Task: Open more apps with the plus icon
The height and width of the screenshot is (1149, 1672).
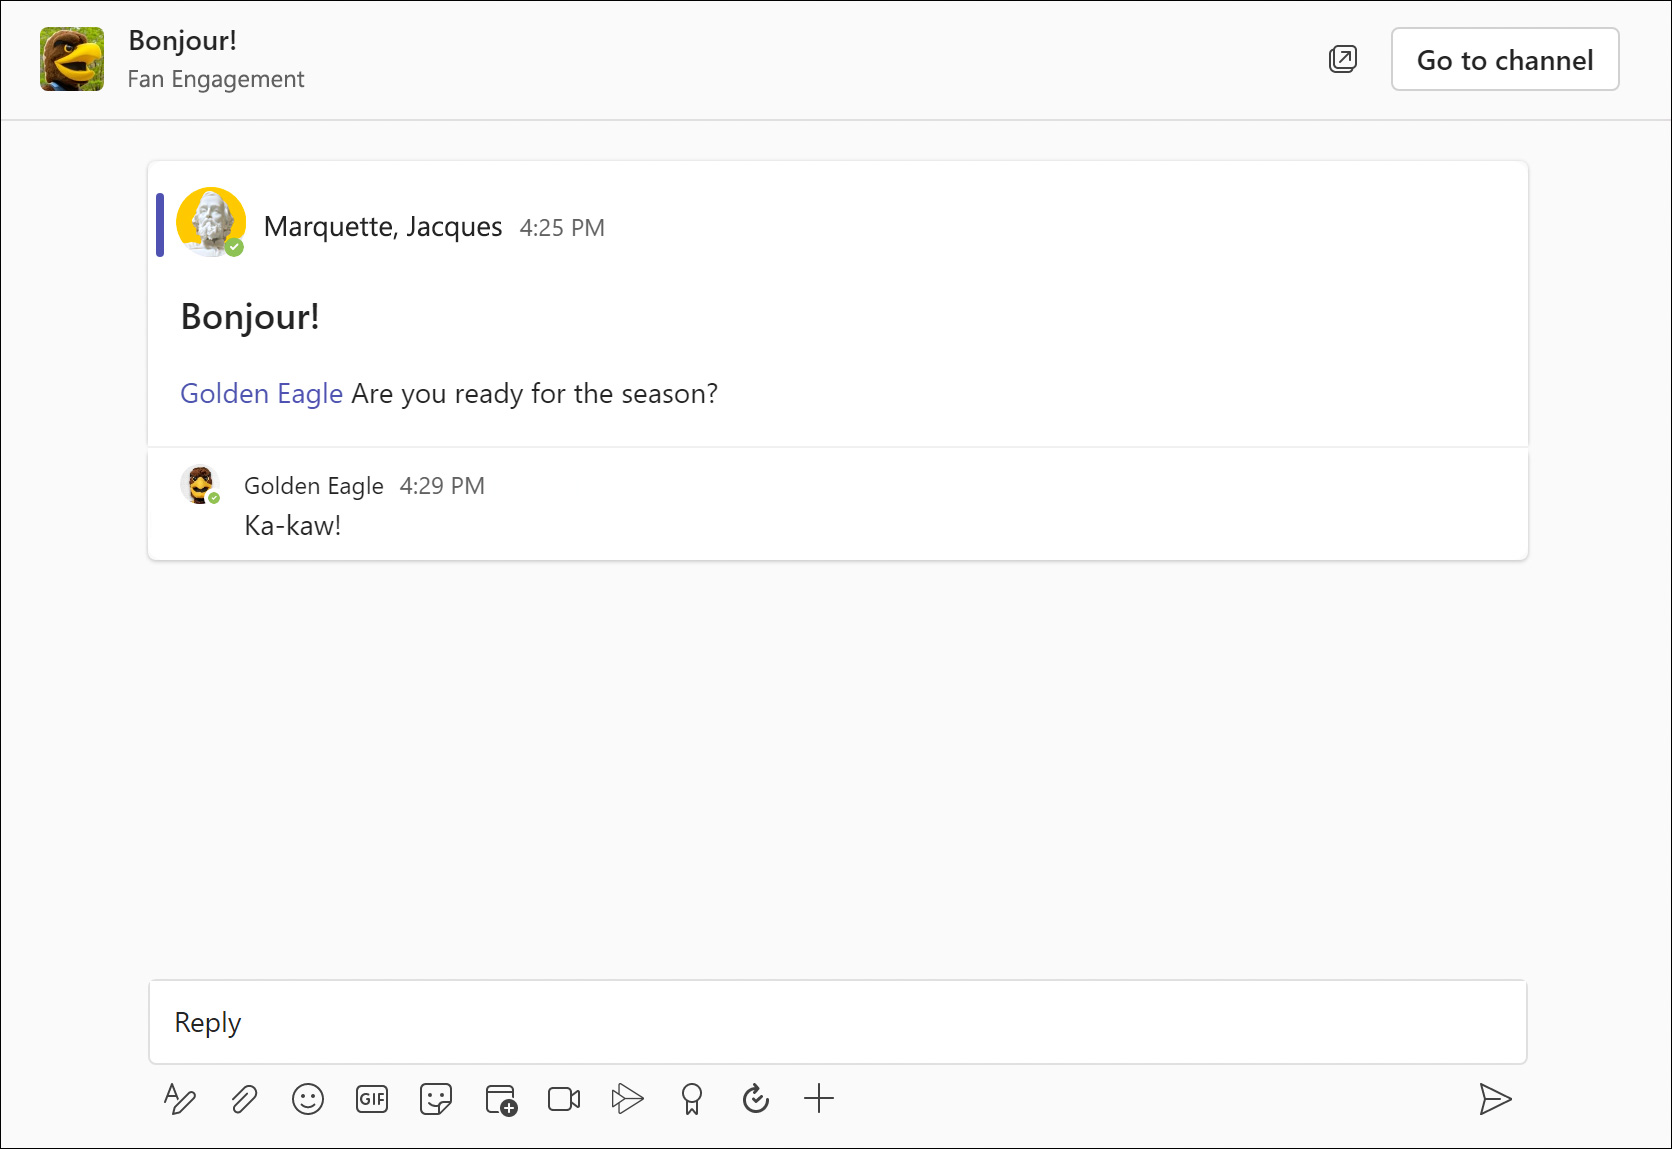Action: click(x=819, y=1099)
